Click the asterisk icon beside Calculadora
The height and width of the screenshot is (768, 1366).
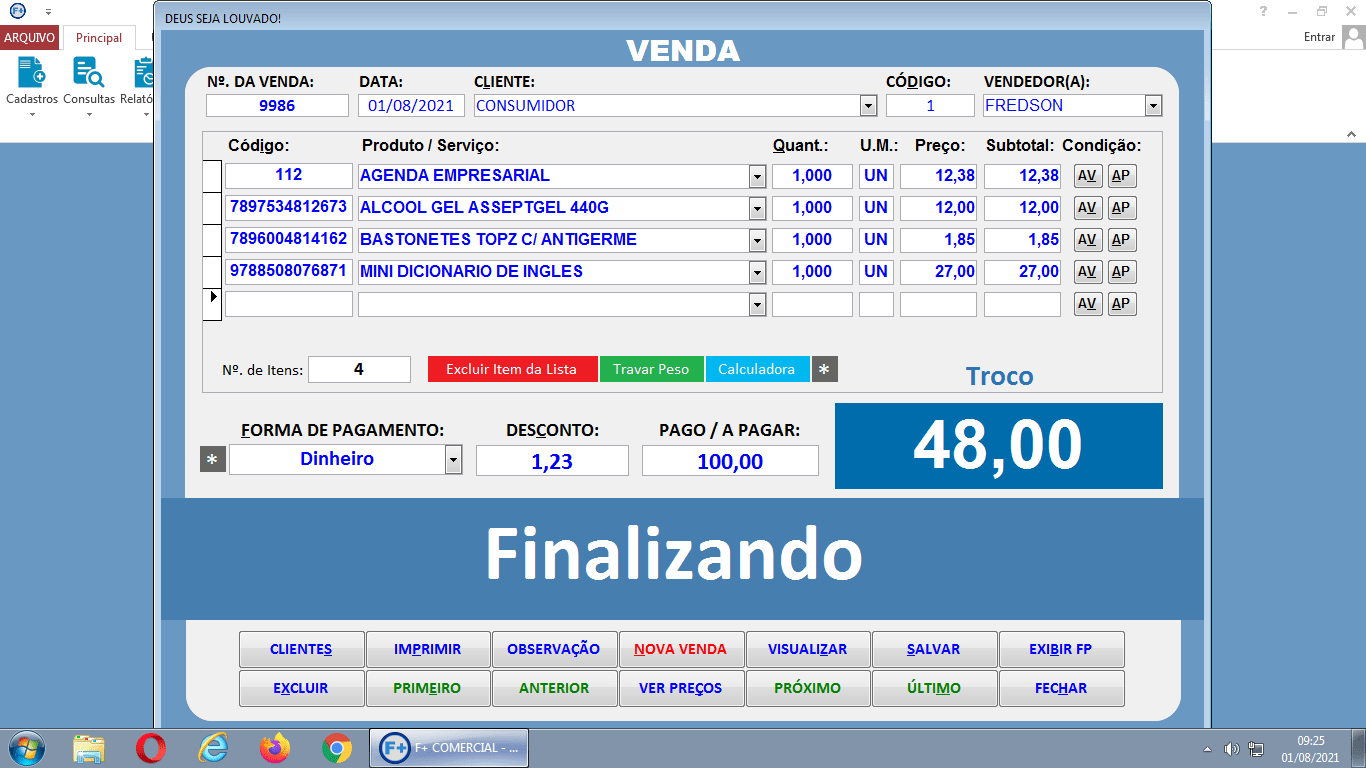(x=824, y=368)
